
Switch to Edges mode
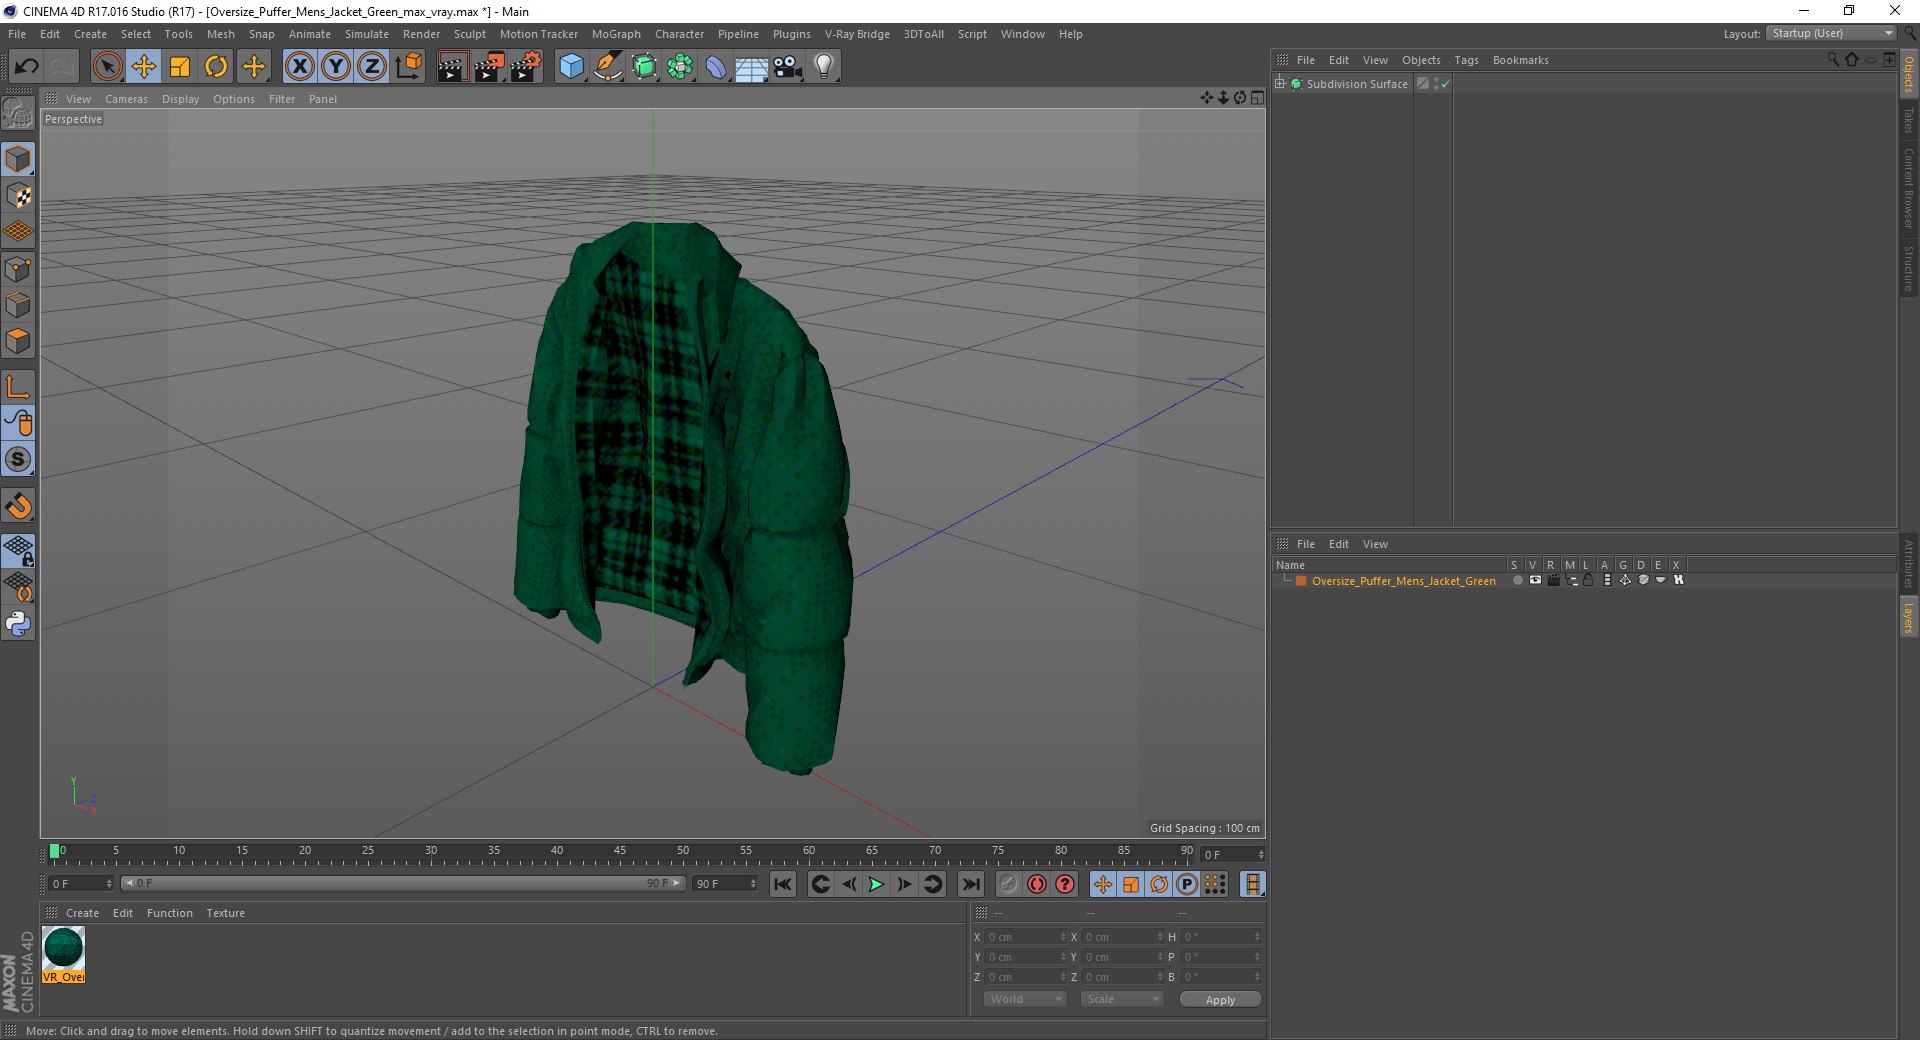tap(18, 305)
